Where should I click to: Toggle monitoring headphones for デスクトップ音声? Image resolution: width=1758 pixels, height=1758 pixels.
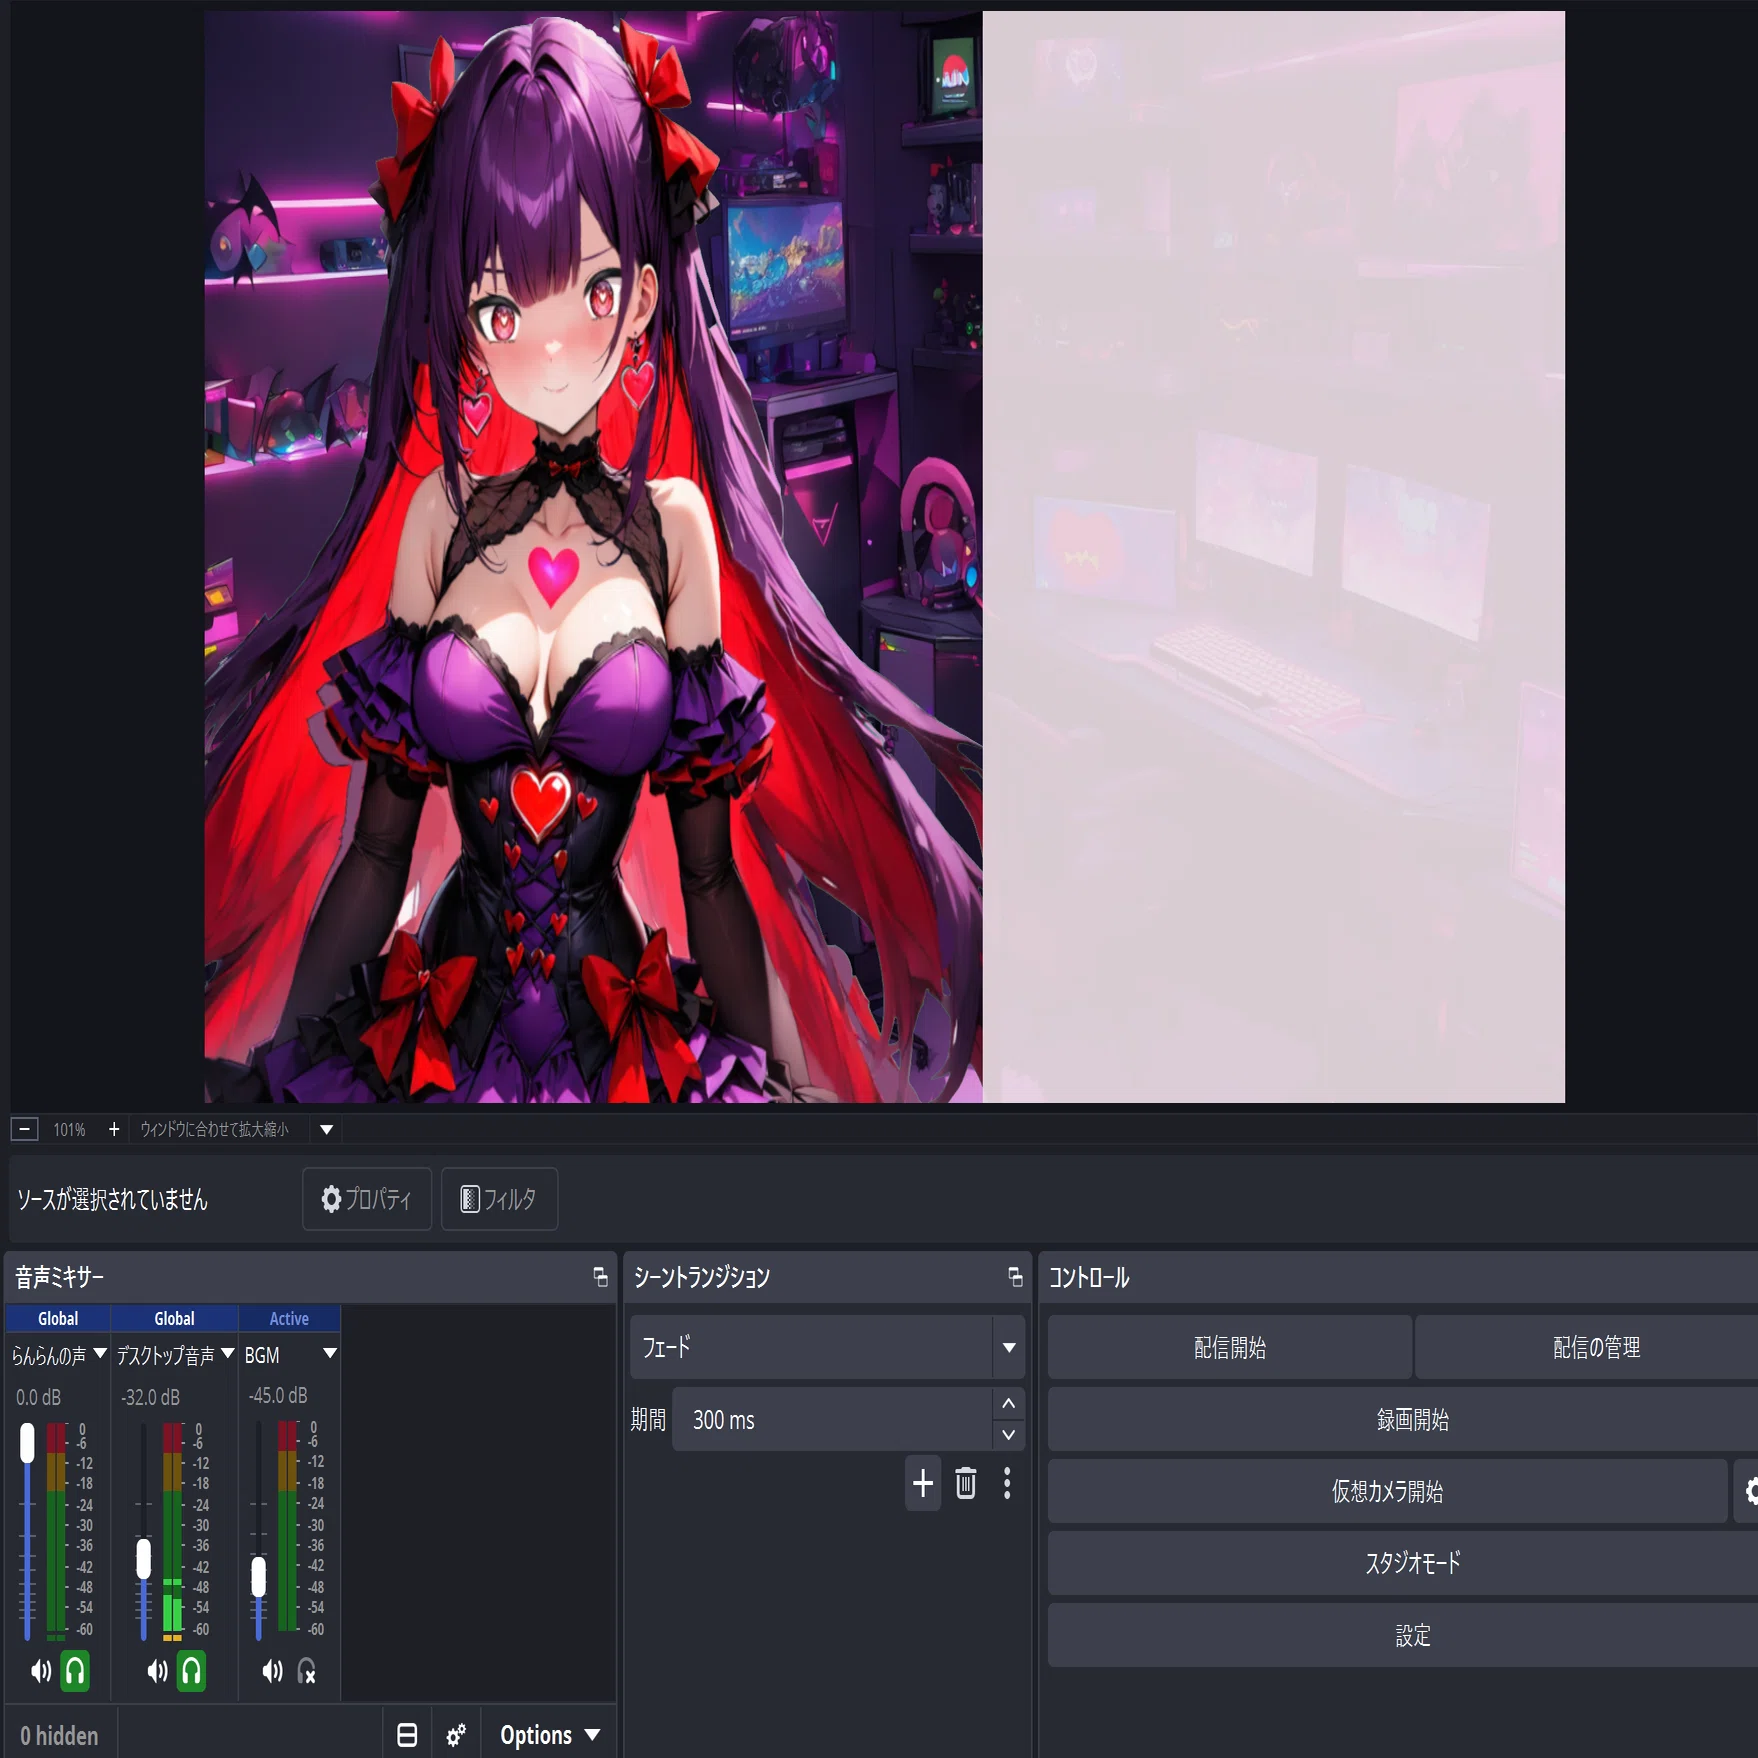point(191,1671)
